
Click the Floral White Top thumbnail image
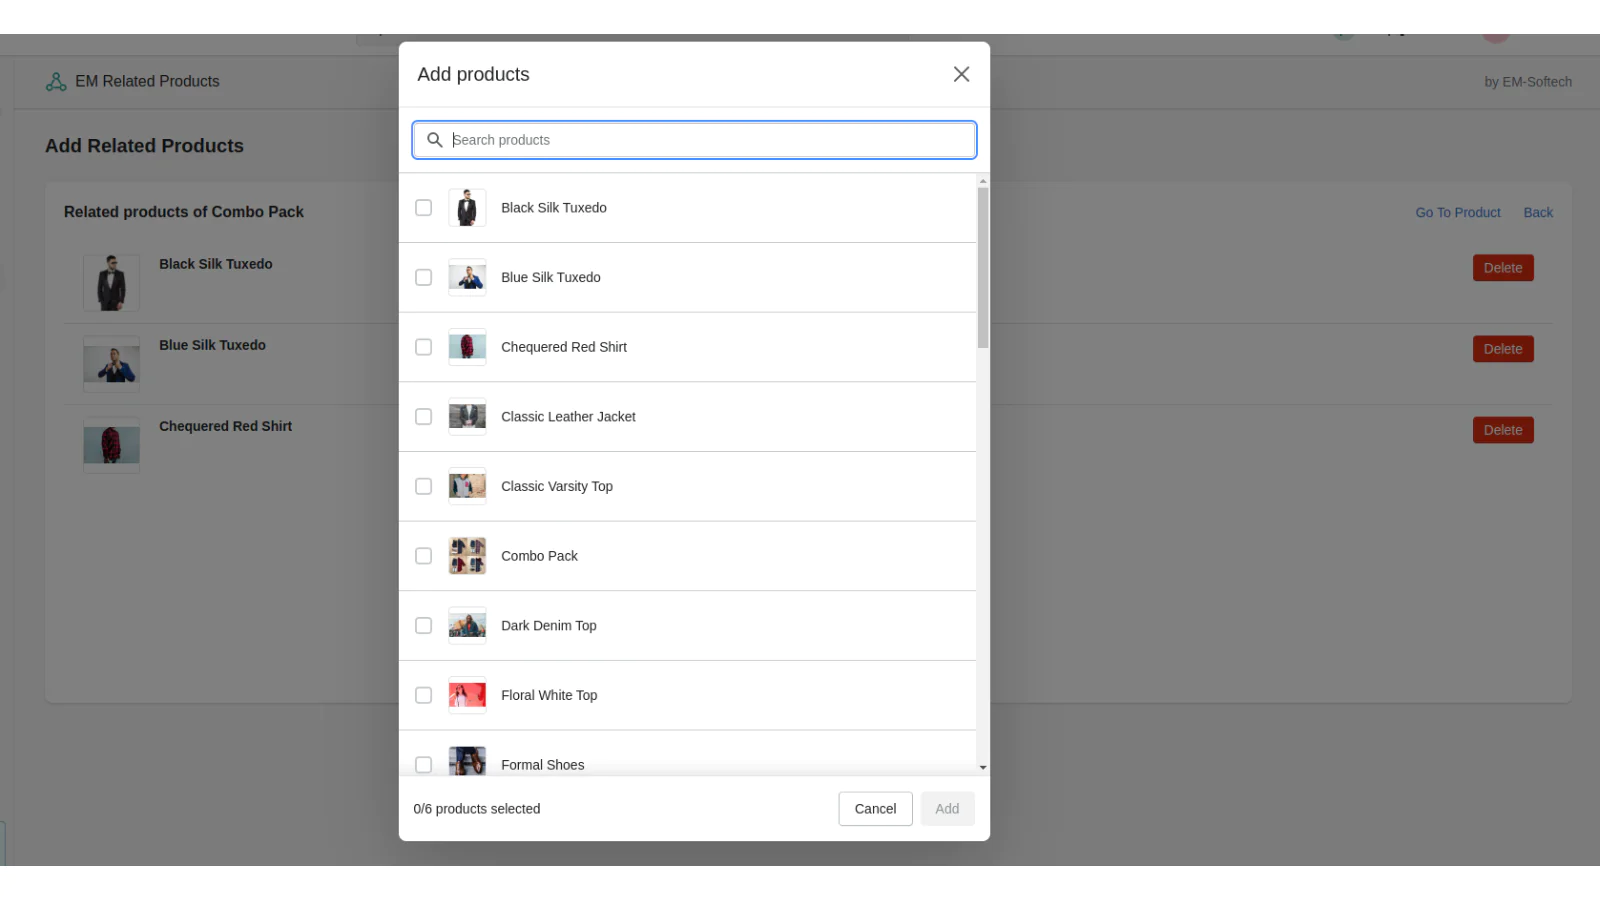click(x=467, y=695)
